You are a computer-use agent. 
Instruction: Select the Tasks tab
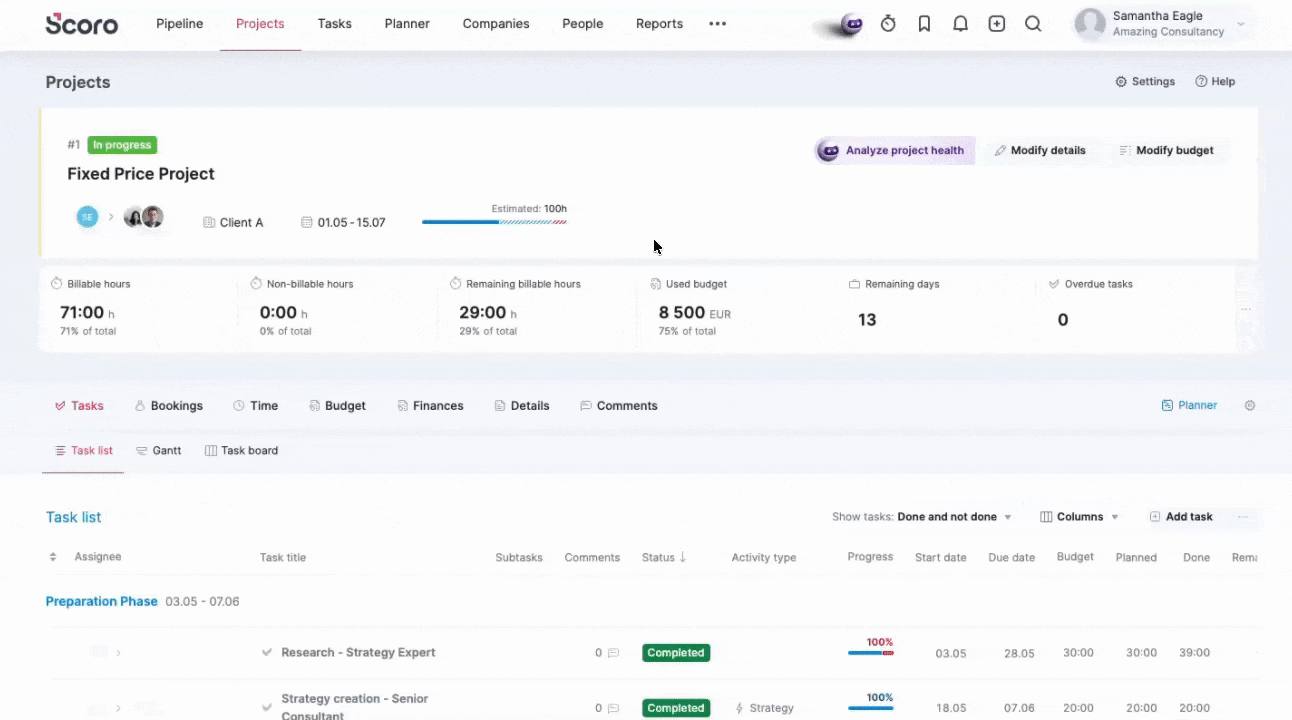[x=79, y=406]
